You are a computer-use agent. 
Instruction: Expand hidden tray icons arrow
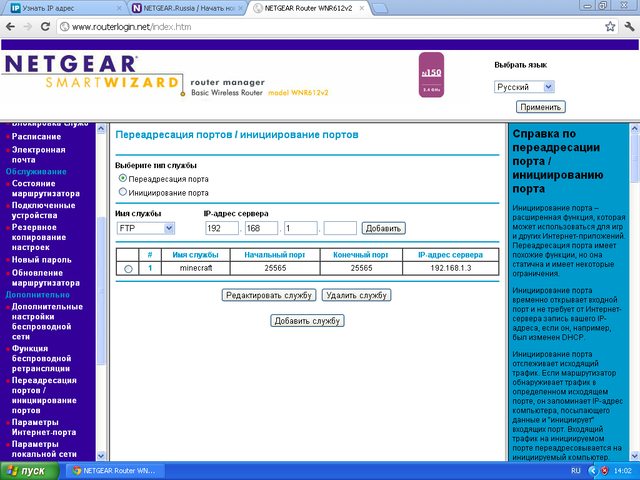click(593, 471)
